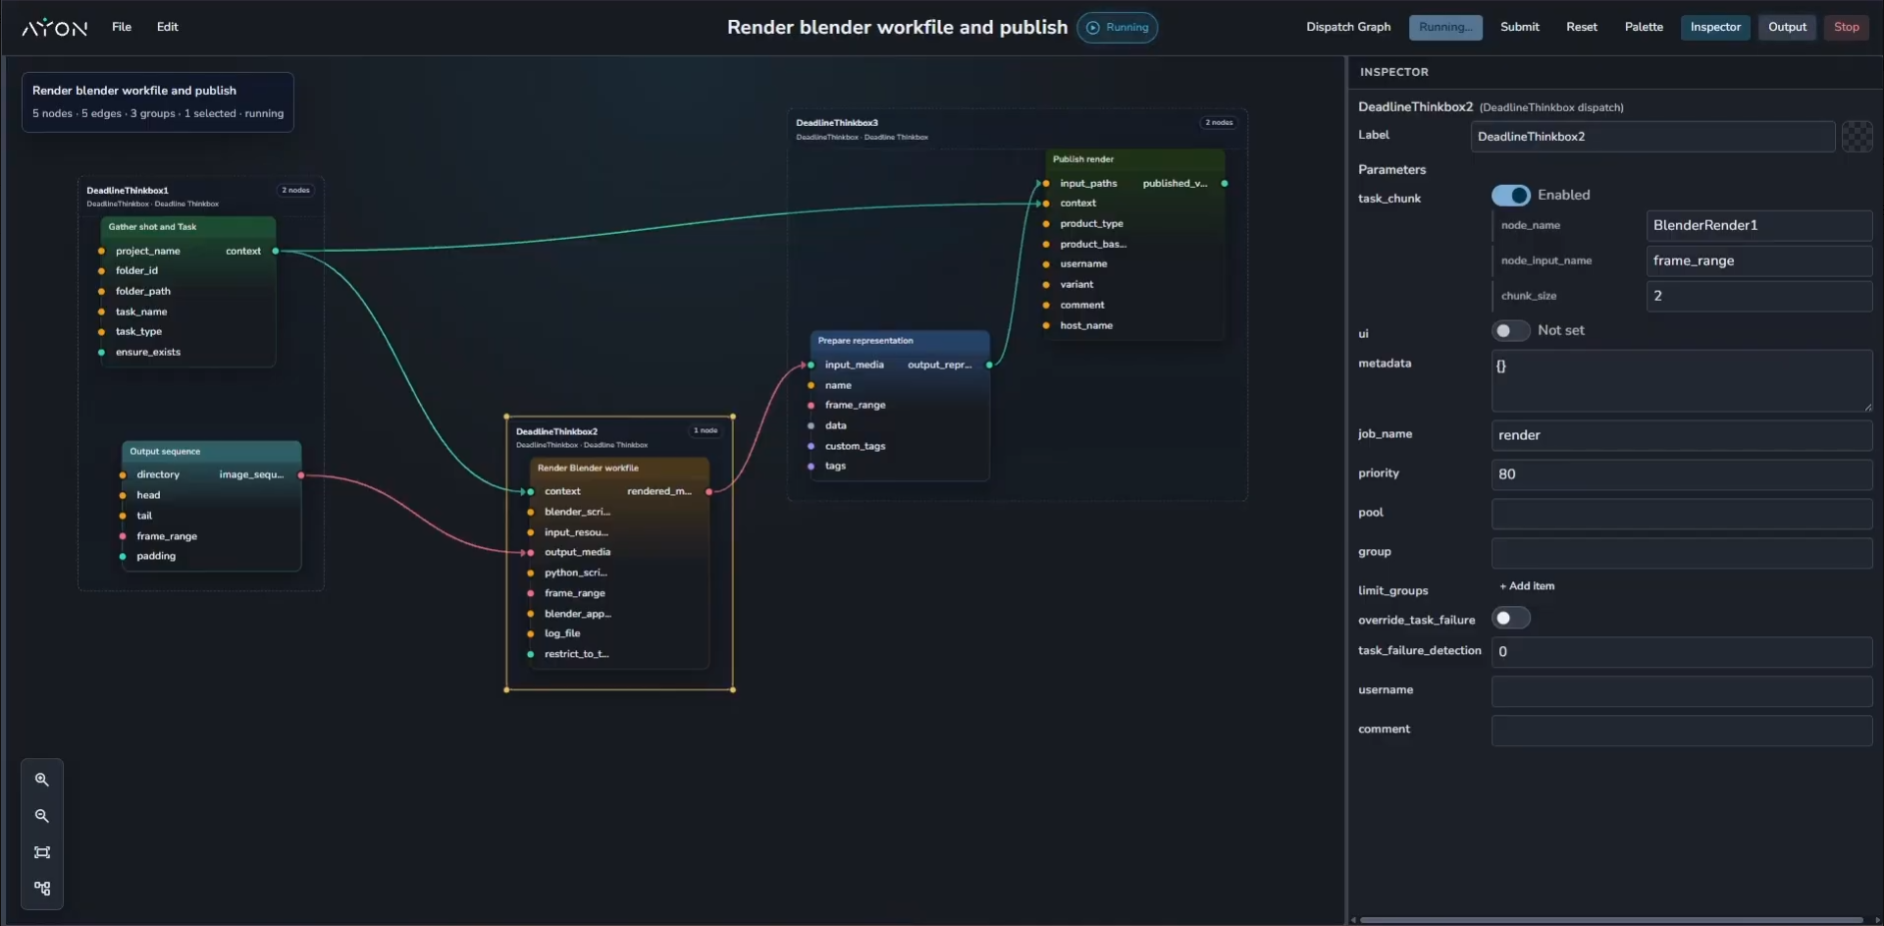The width and height of the screenshot is (1884, 926).
Task: Toggle override_task_failure switch
Action: tap(1510, 618)
